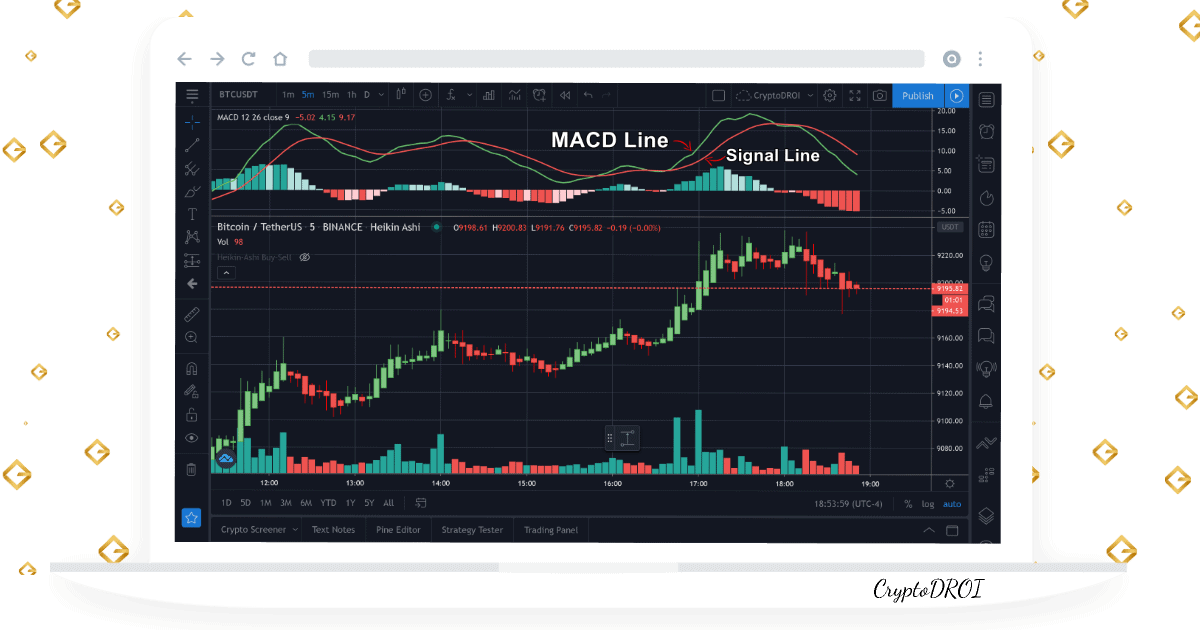Viewport: 1200px width, 630px height.
Task: Click the alarm clock alert icon in top toolbar
Action: 540,95
